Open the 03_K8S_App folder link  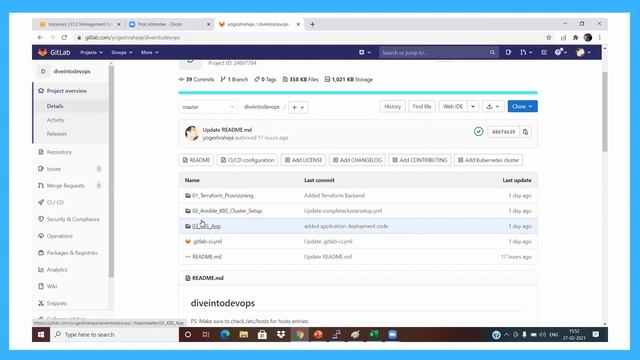pos(206,226)
